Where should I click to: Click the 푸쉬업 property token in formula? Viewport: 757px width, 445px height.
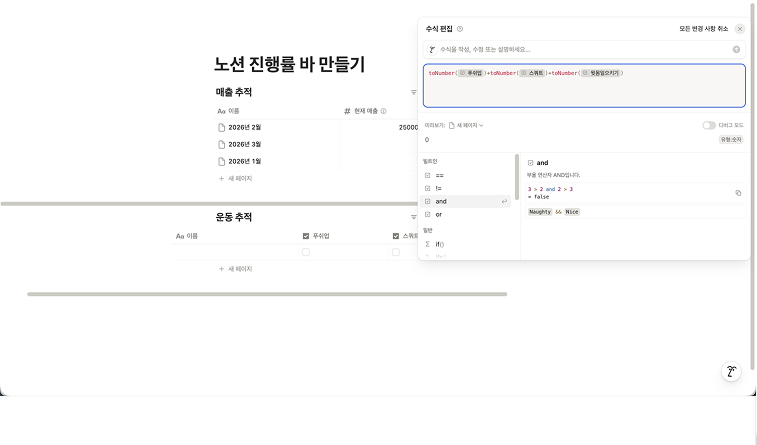471,73
